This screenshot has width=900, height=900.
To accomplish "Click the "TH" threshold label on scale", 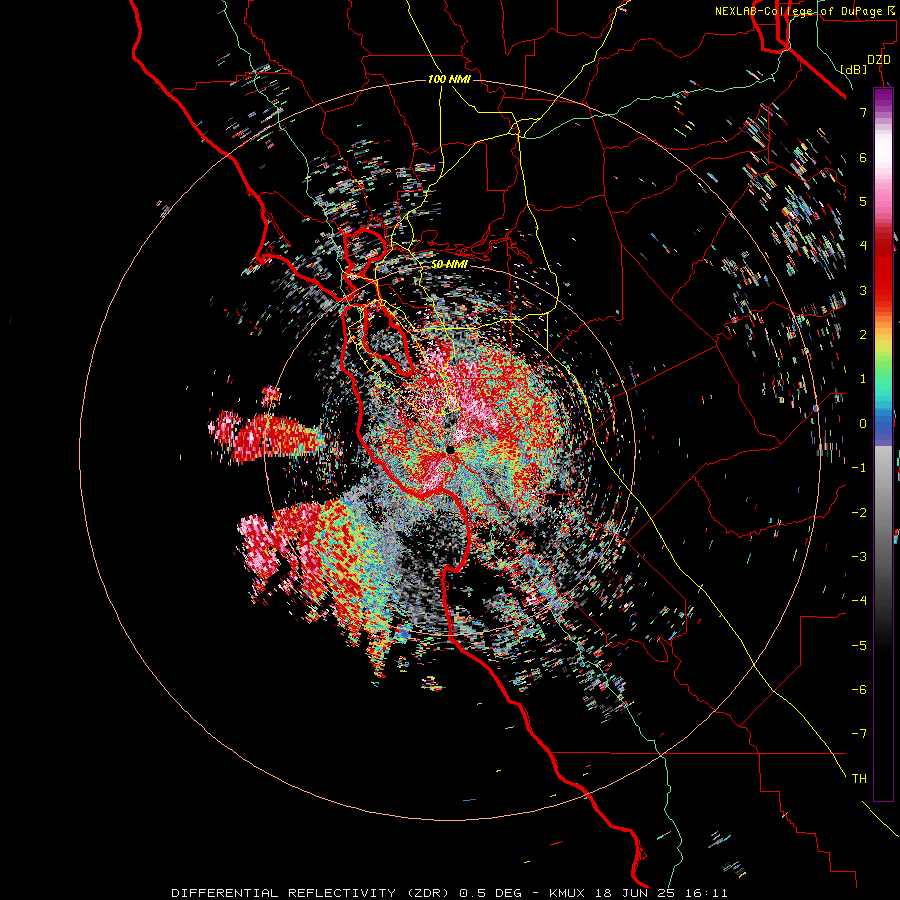I will point(859,779).
